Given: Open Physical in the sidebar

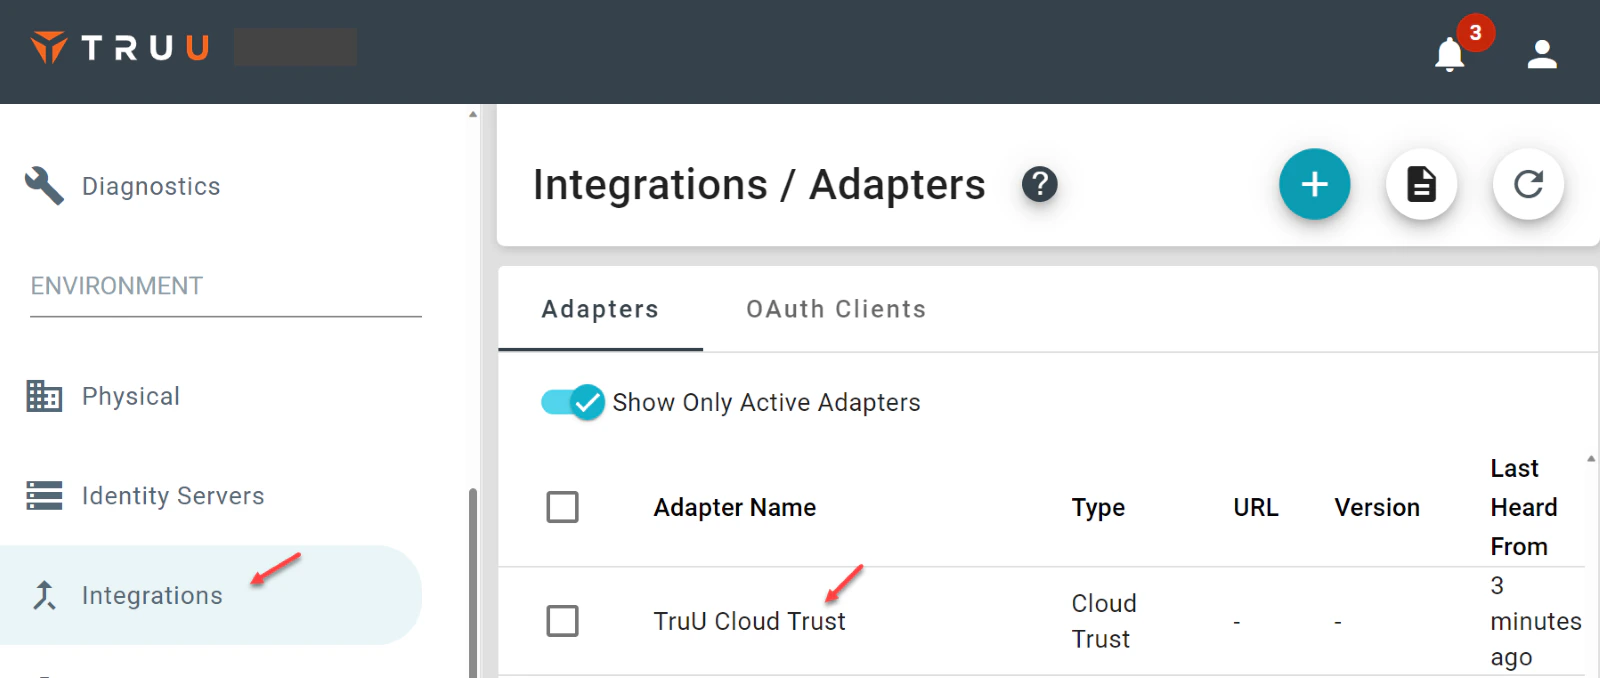Looking at the screenshot, I should (x=131, y=396).
